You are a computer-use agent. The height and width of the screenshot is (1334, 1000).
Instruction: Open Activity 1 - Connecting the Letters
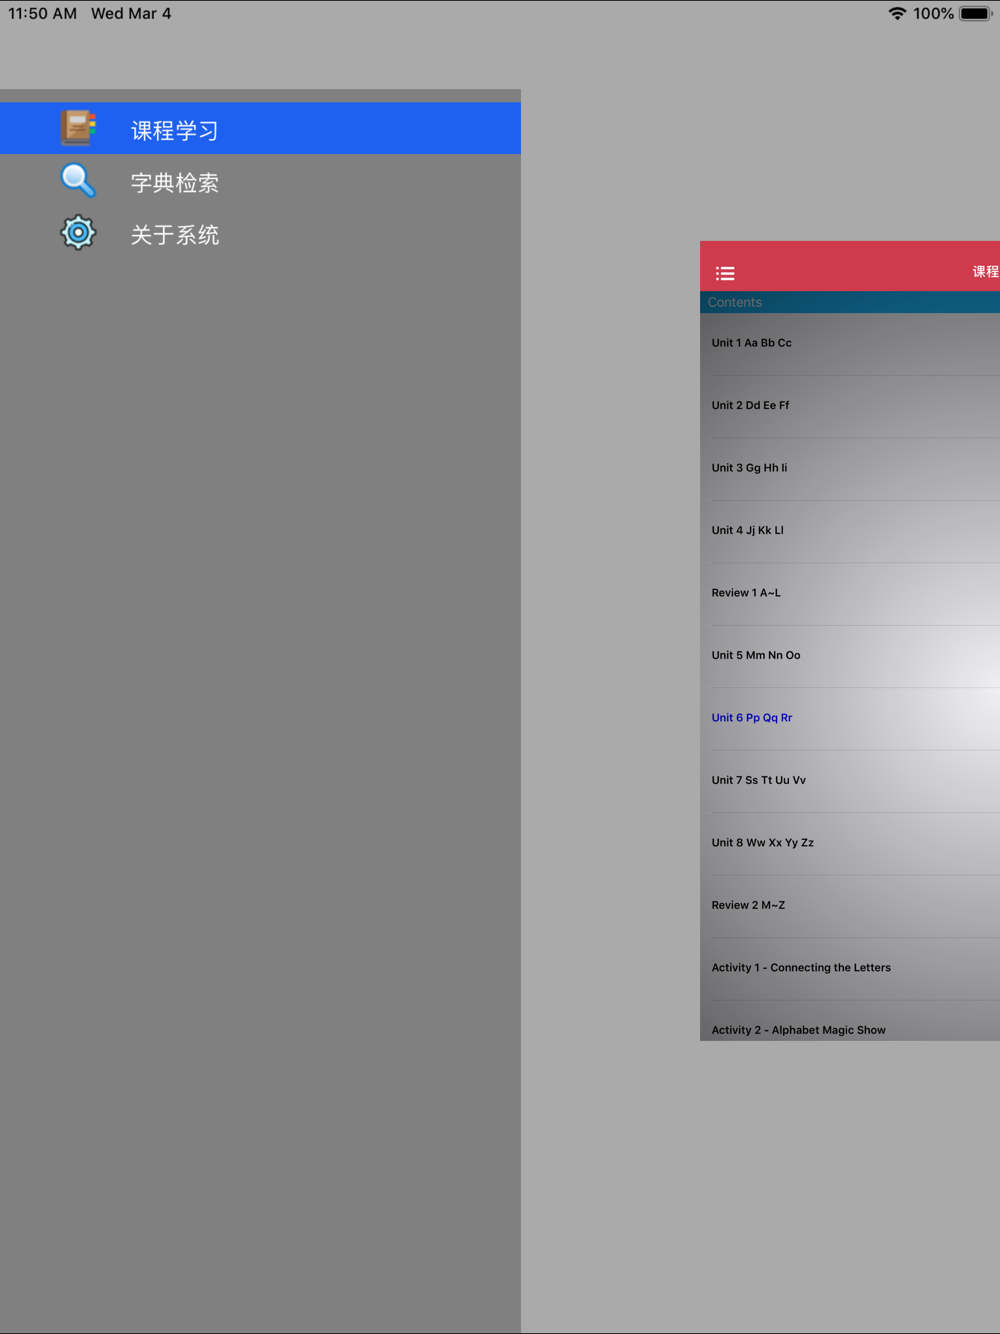tap(850, 969)
